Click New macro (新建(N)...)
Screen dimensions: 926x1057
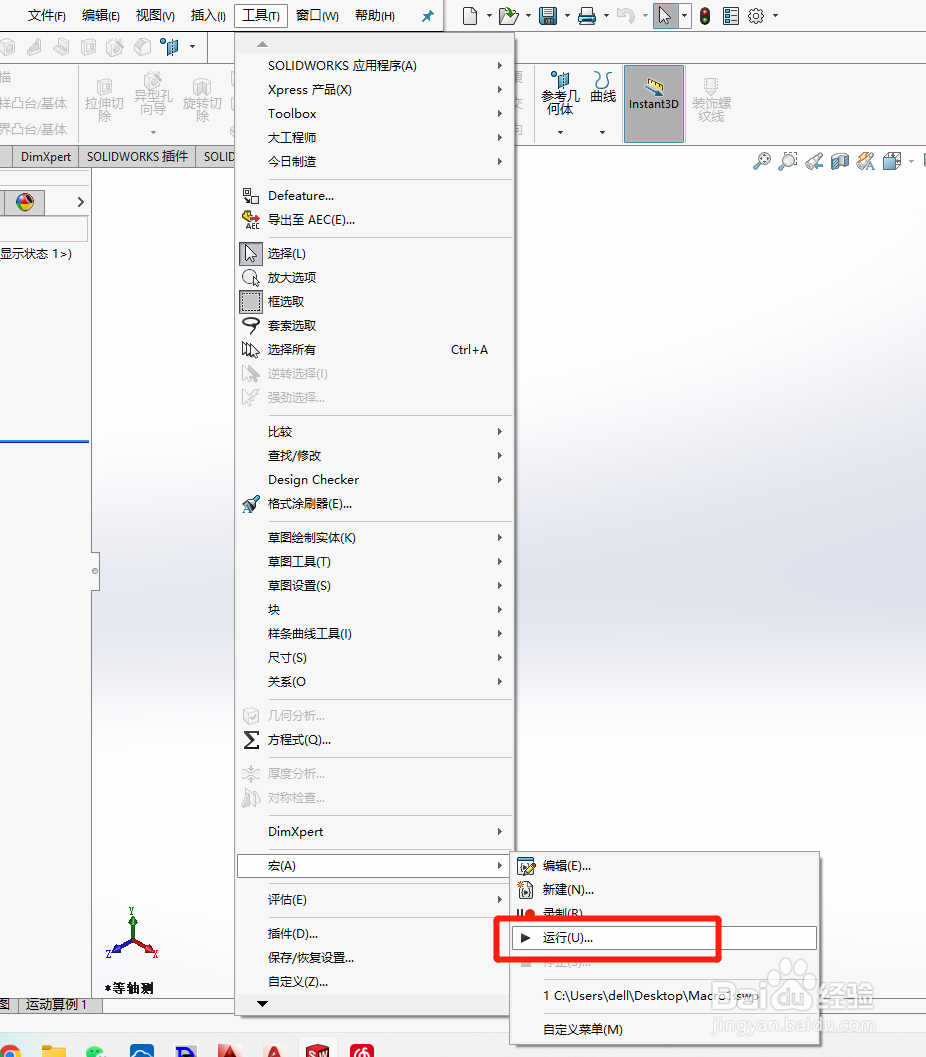[x=664, y=890]
